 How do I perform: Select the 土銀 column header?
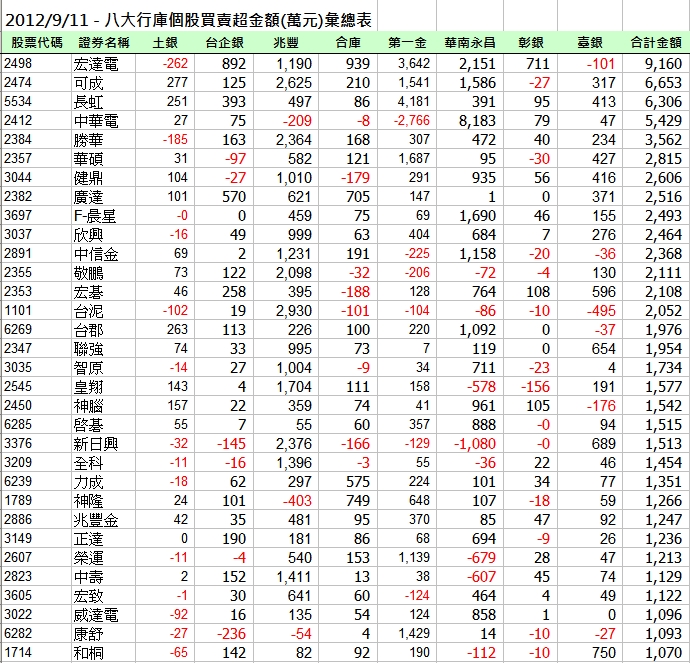click(165, 43)
